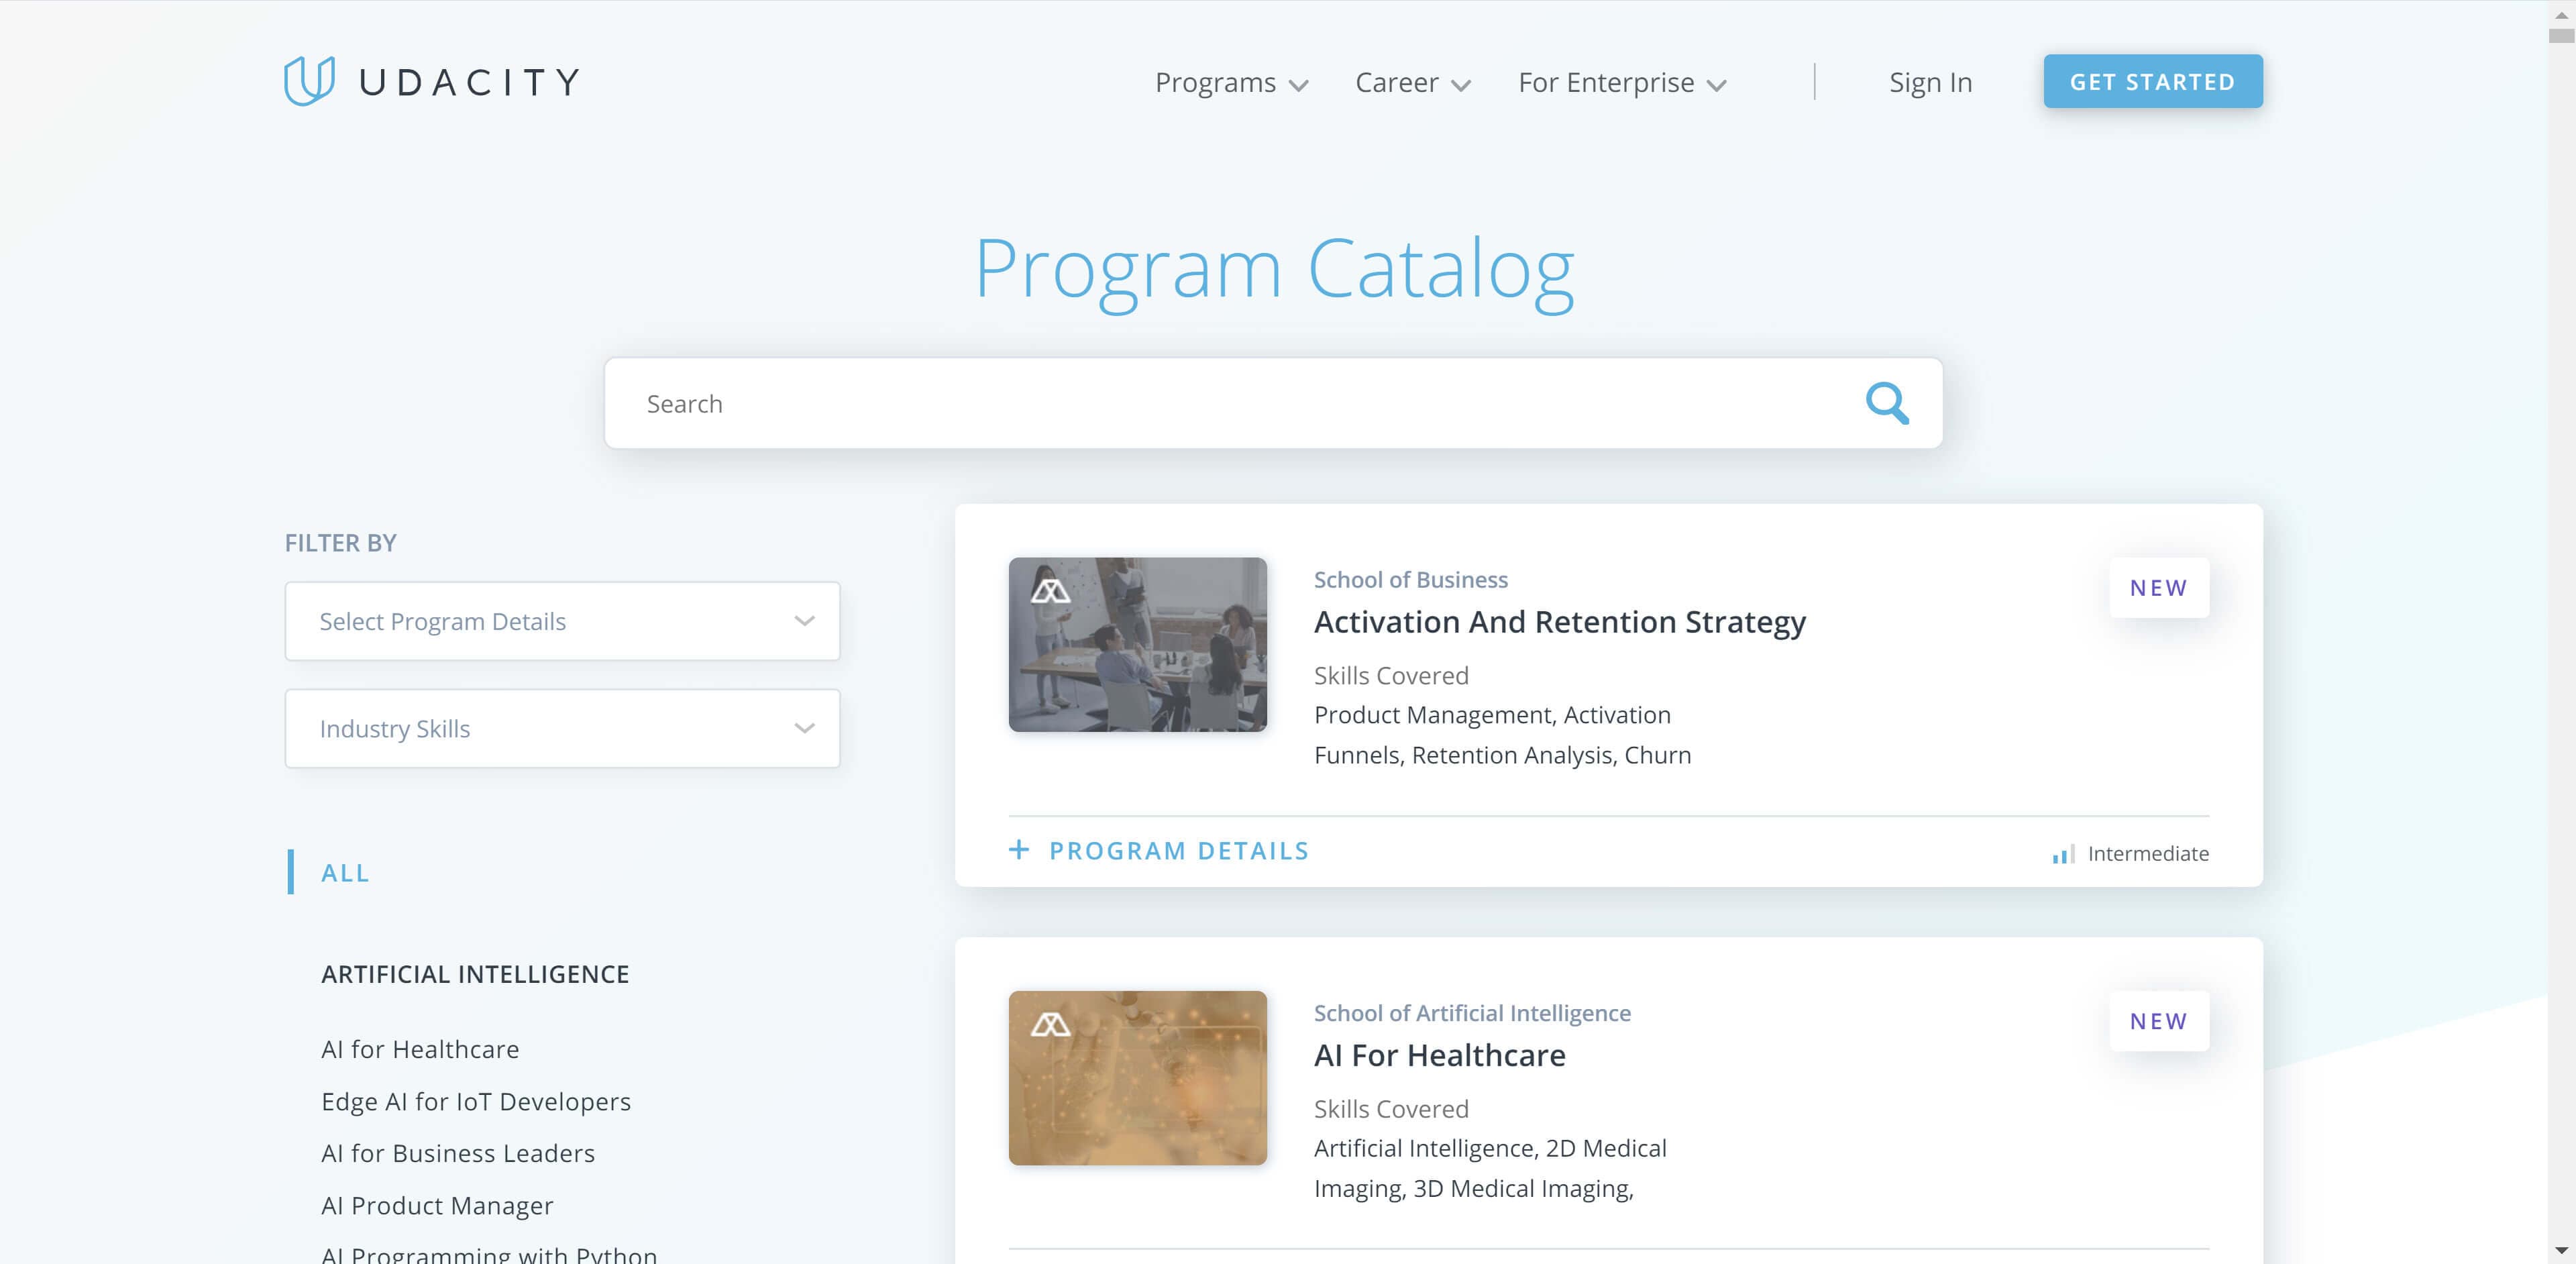The image size is (2576, 1264).
Task: Select the ALL catalog filter tab
Action: (x=343, y=871)
